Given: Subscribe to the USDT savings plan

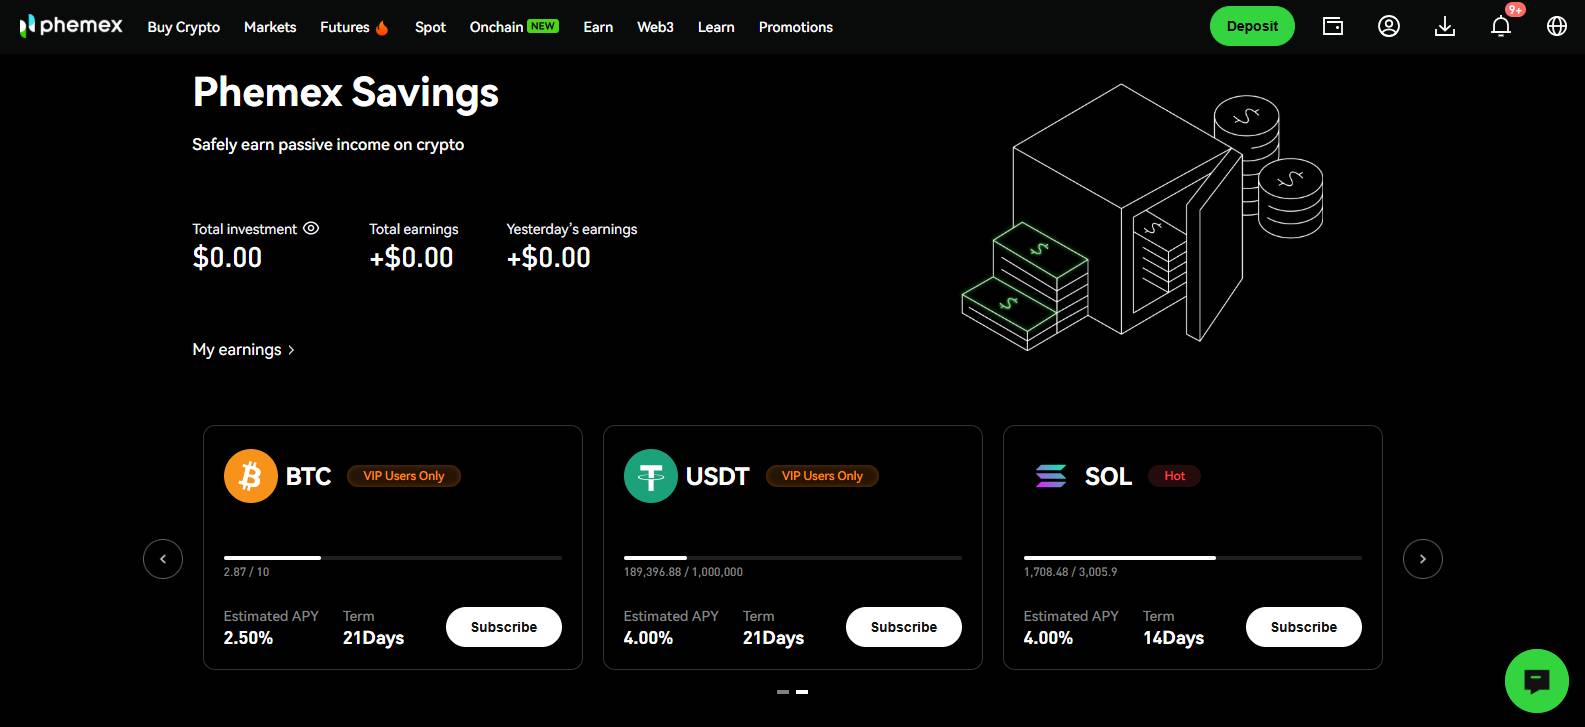Looking at the screenshot, I should pyautogui.click(x=904, y=627).
